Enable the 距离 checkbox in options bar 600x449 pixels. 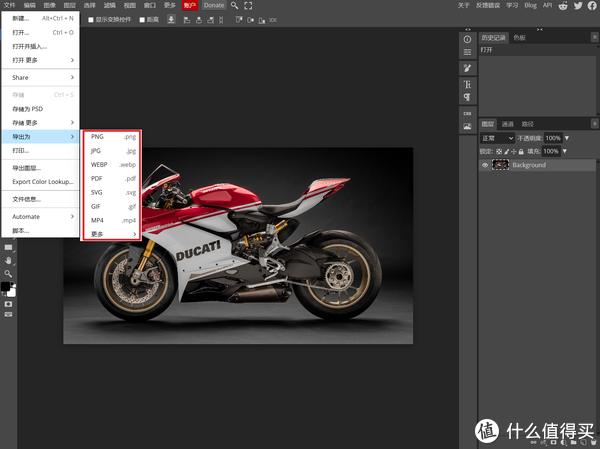tap(142, 20)
